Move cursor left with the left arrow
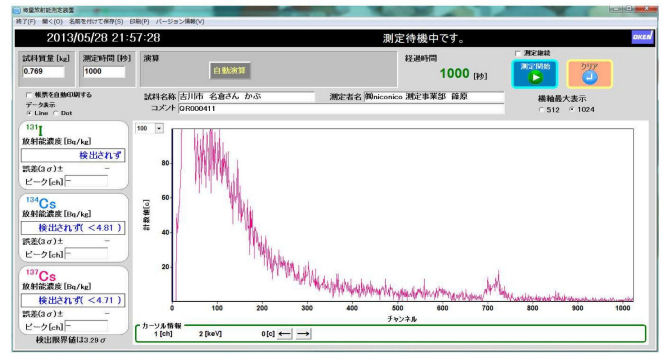 click(285, 334)
